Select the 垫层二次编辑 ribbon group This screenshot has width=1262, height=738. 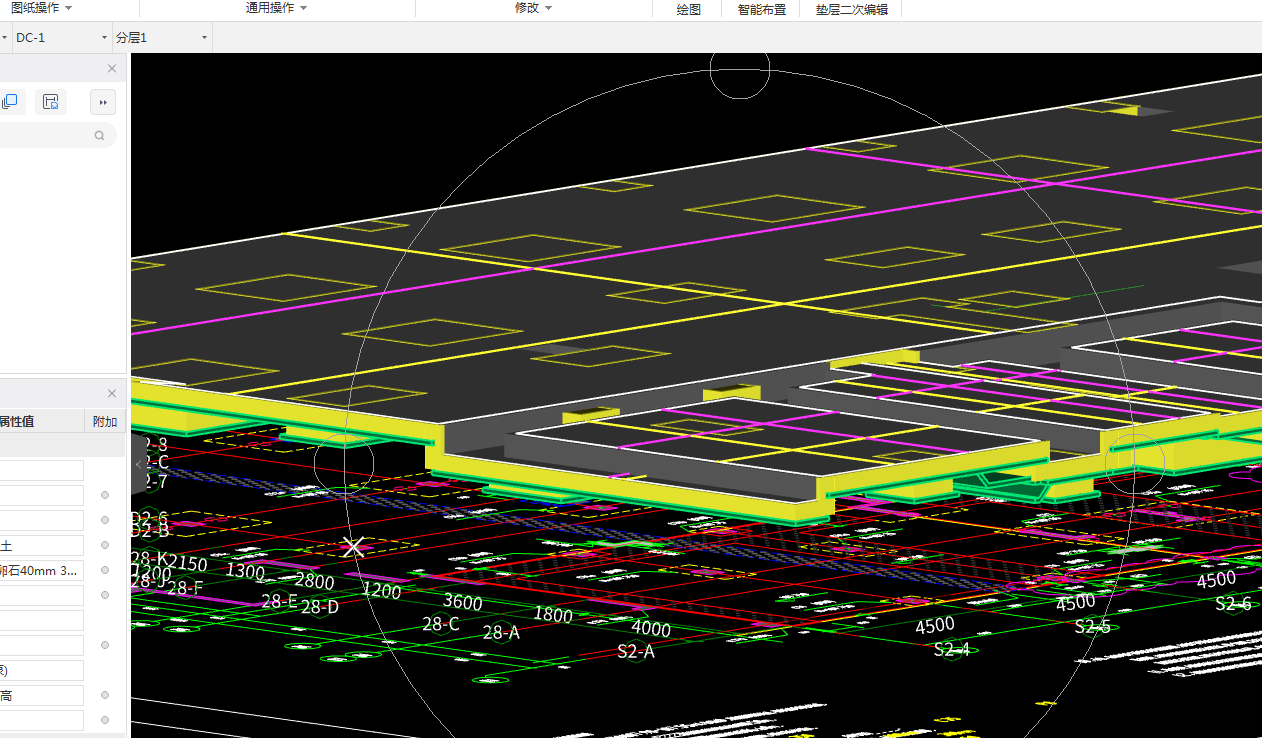point(852,9)
